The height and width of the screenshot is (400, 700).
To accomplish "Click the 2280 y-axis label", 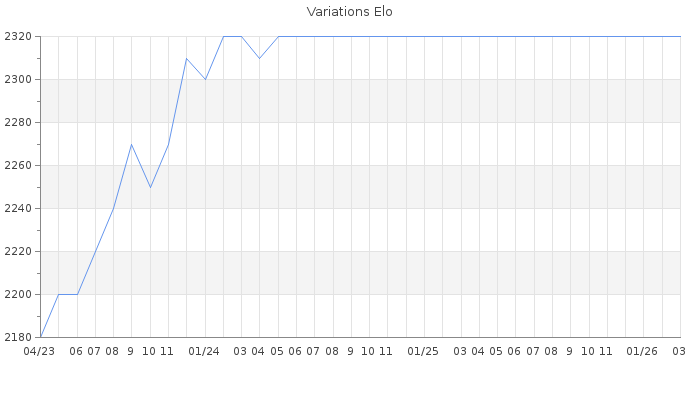I will [18, 122].
